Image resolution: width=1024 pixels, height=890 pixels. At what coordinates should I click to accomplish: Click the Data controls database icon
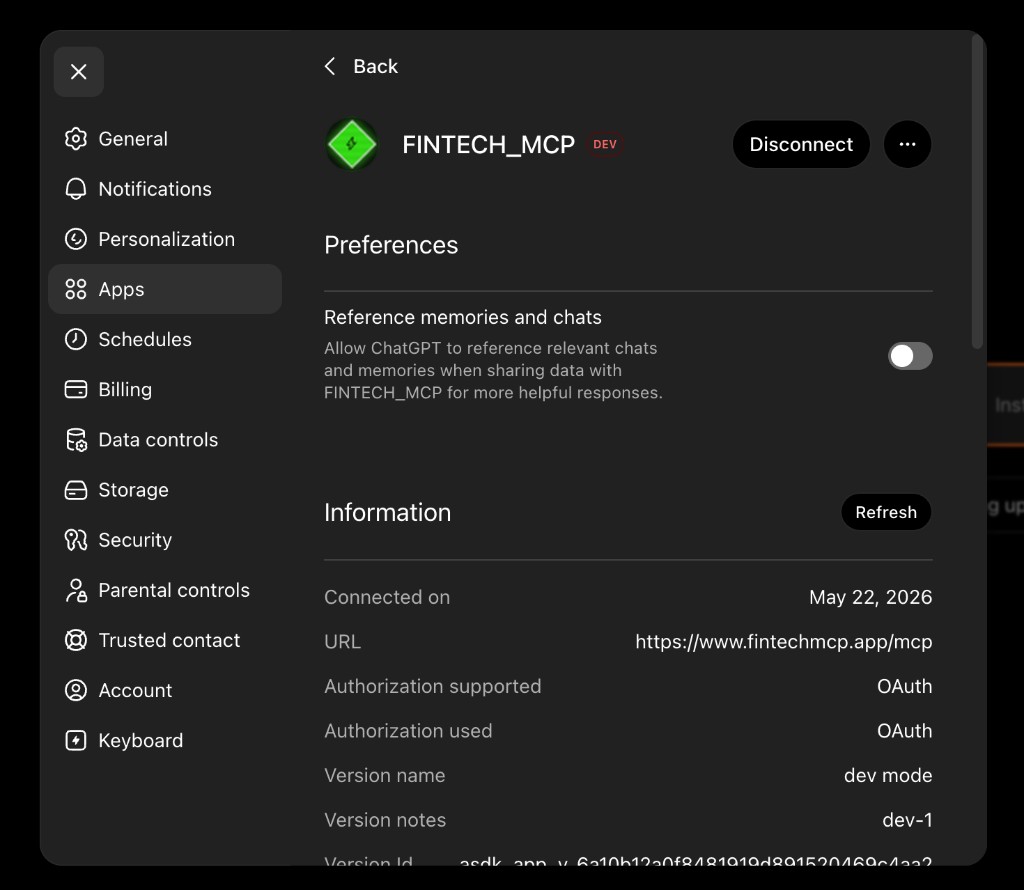[76, 439]
